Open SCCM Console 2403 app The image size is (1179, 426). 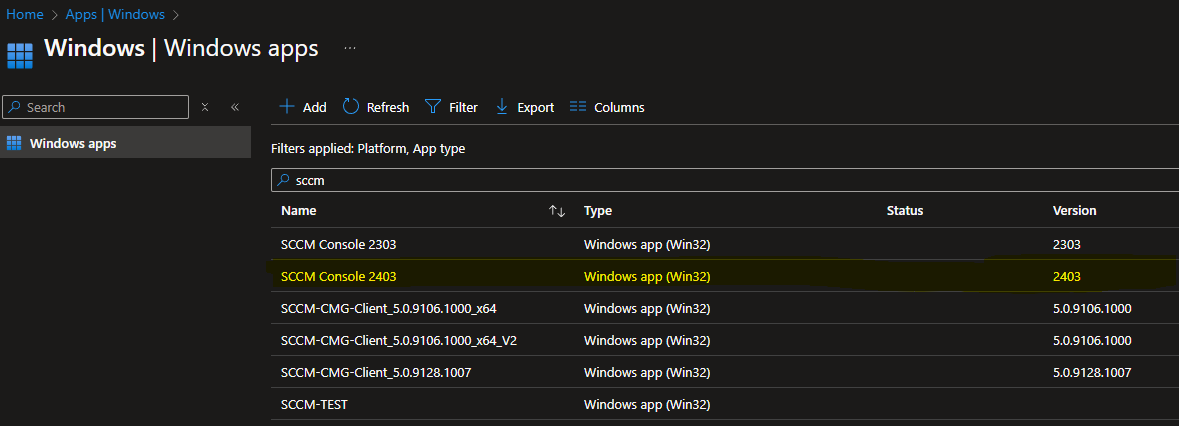(338, 276)
